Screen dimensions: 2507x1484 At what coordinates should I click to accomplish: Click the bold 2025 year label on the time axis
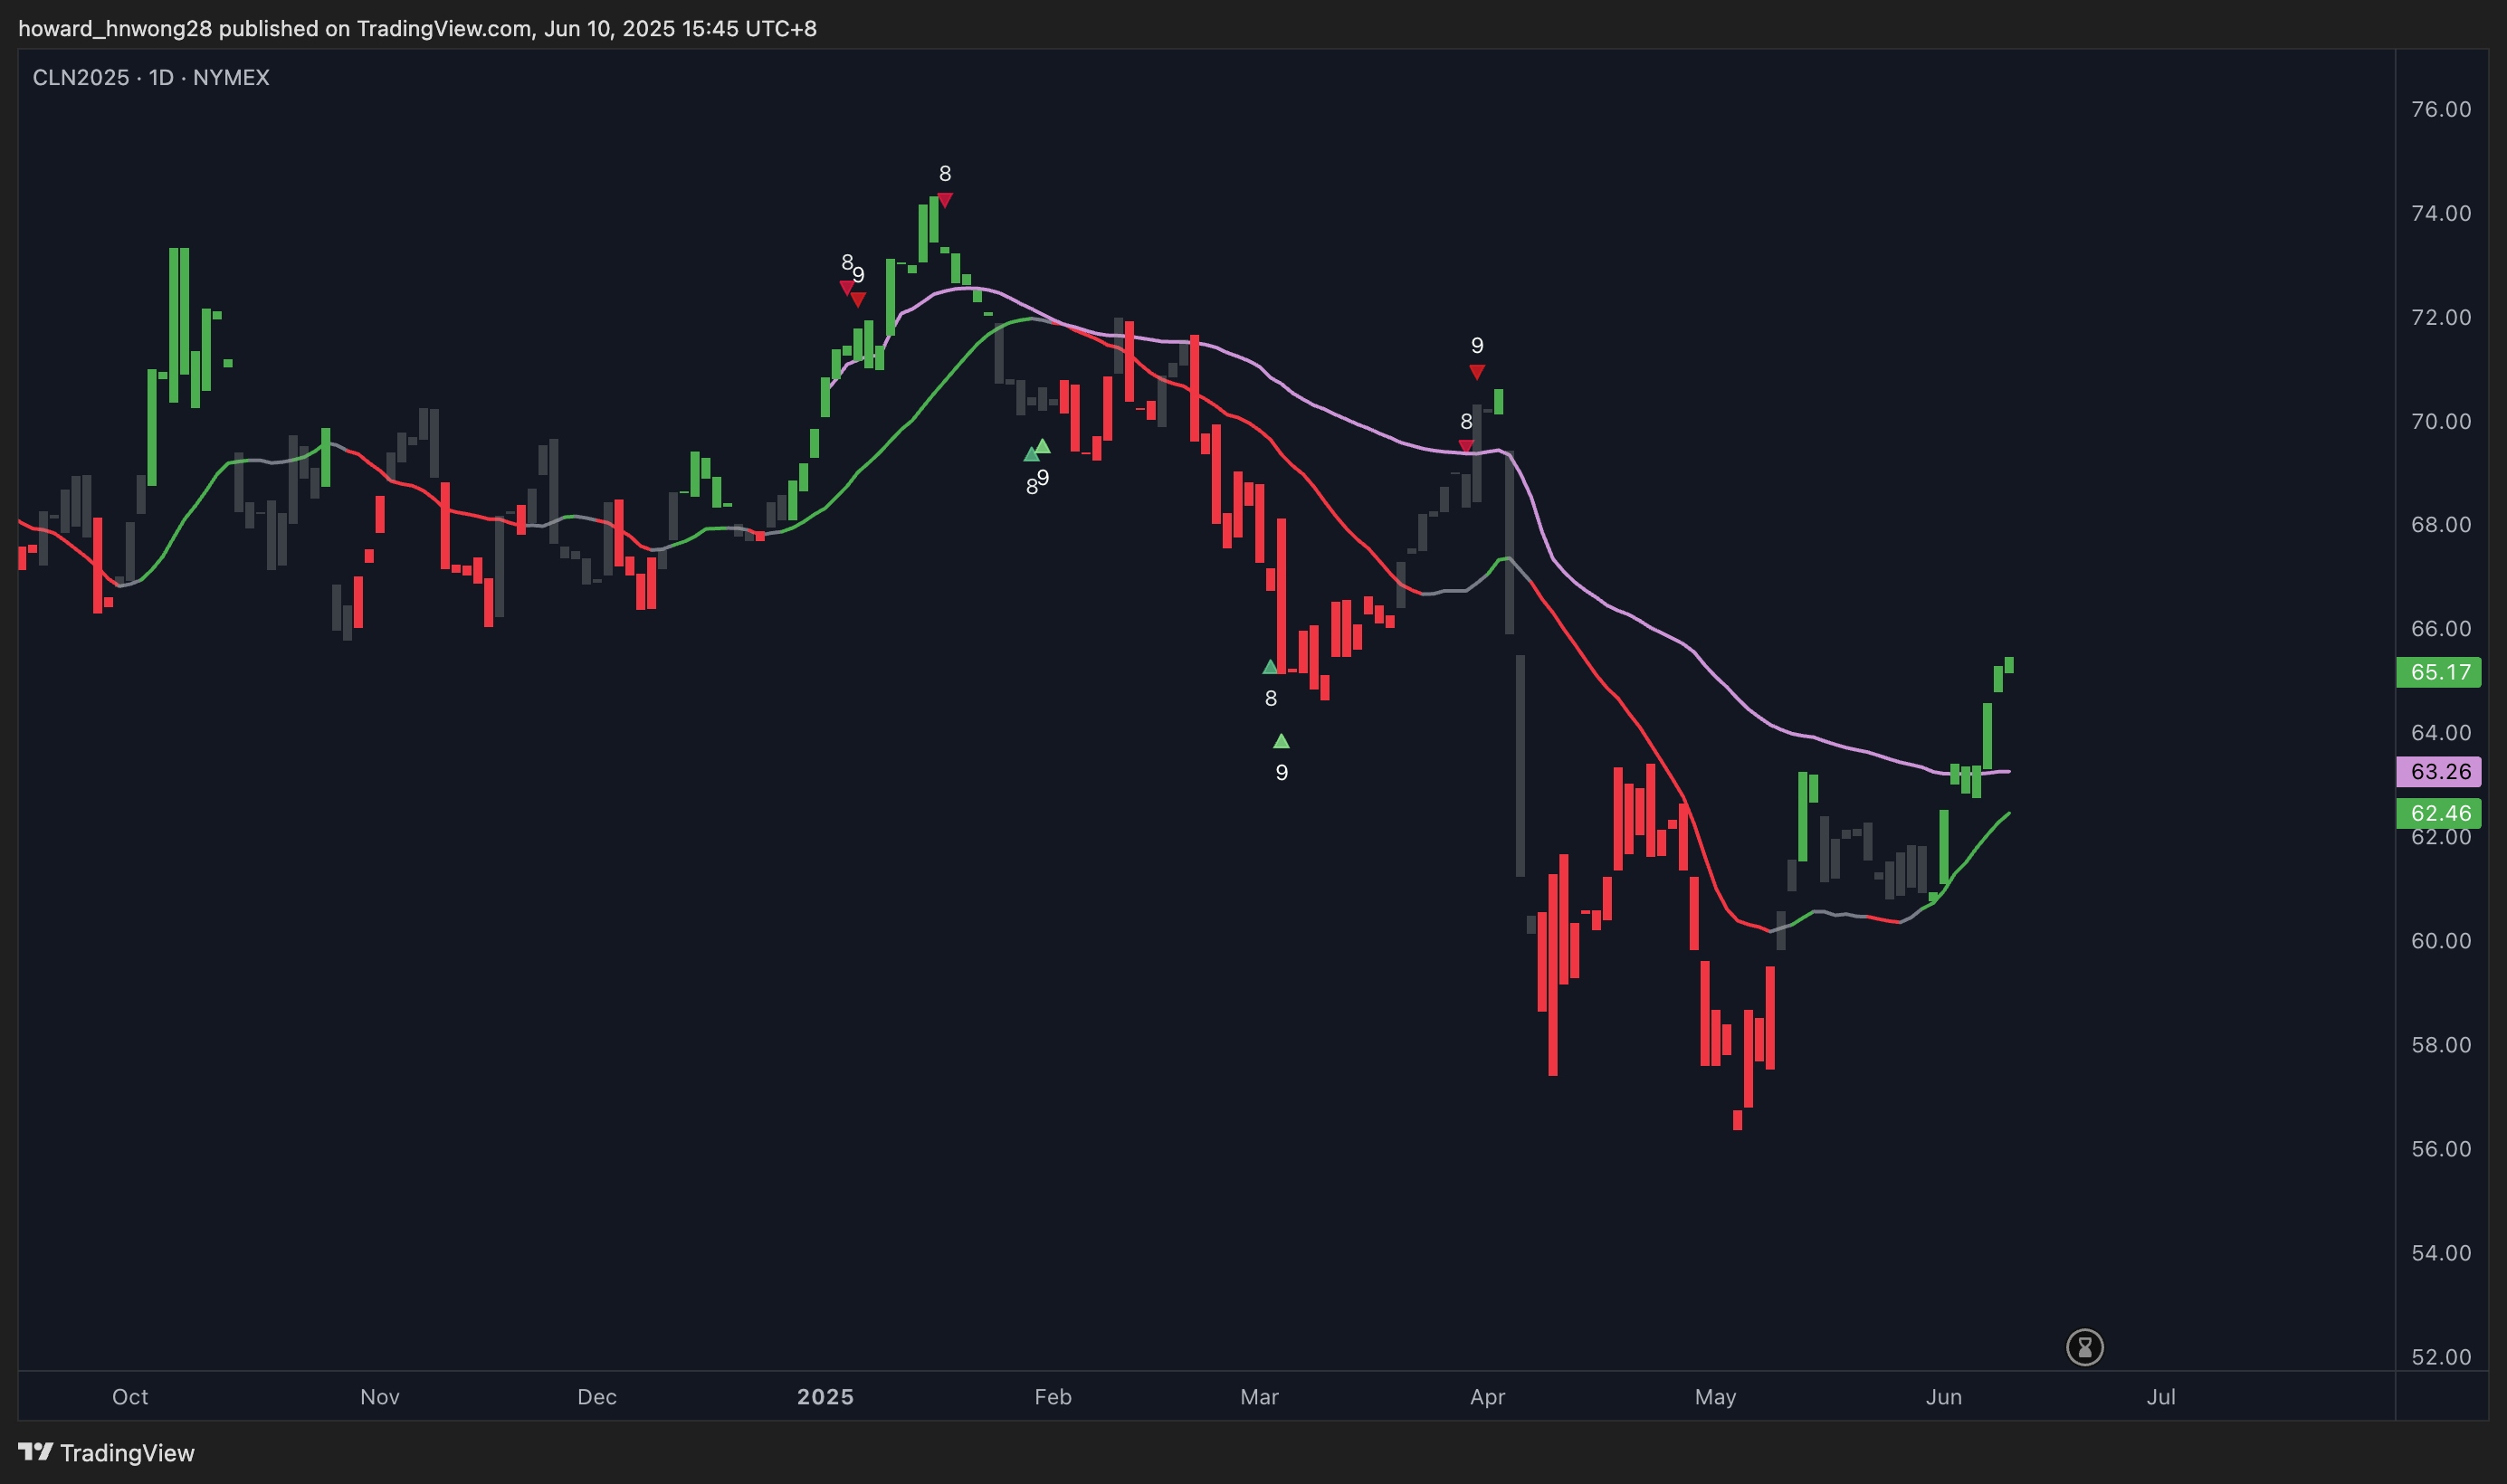coord(825,1396)
